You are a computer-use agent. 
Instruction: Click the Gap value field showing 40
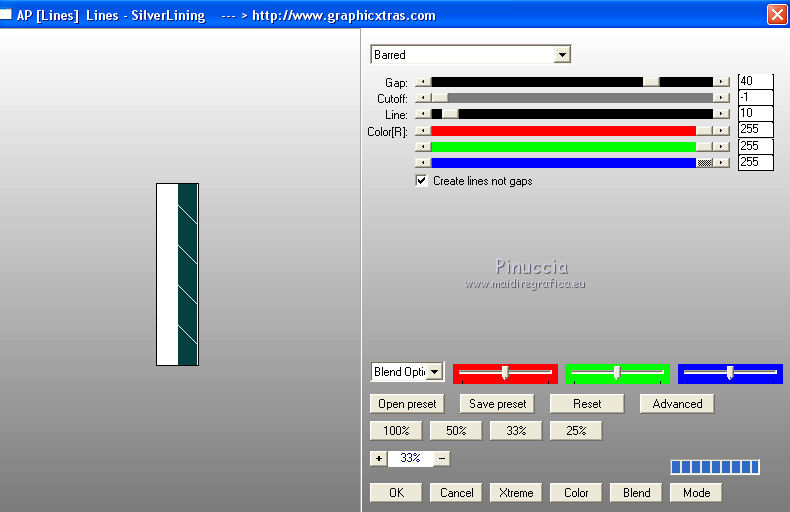755,81
